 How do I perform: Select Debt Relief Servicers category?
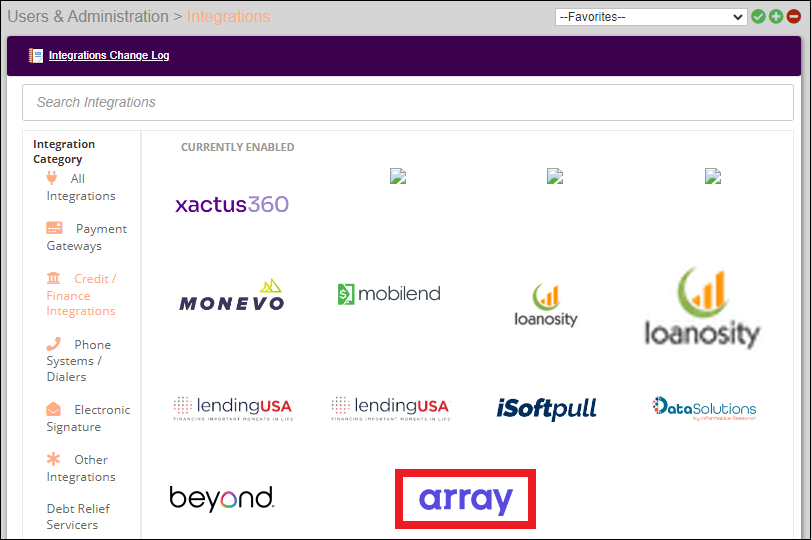78,517
